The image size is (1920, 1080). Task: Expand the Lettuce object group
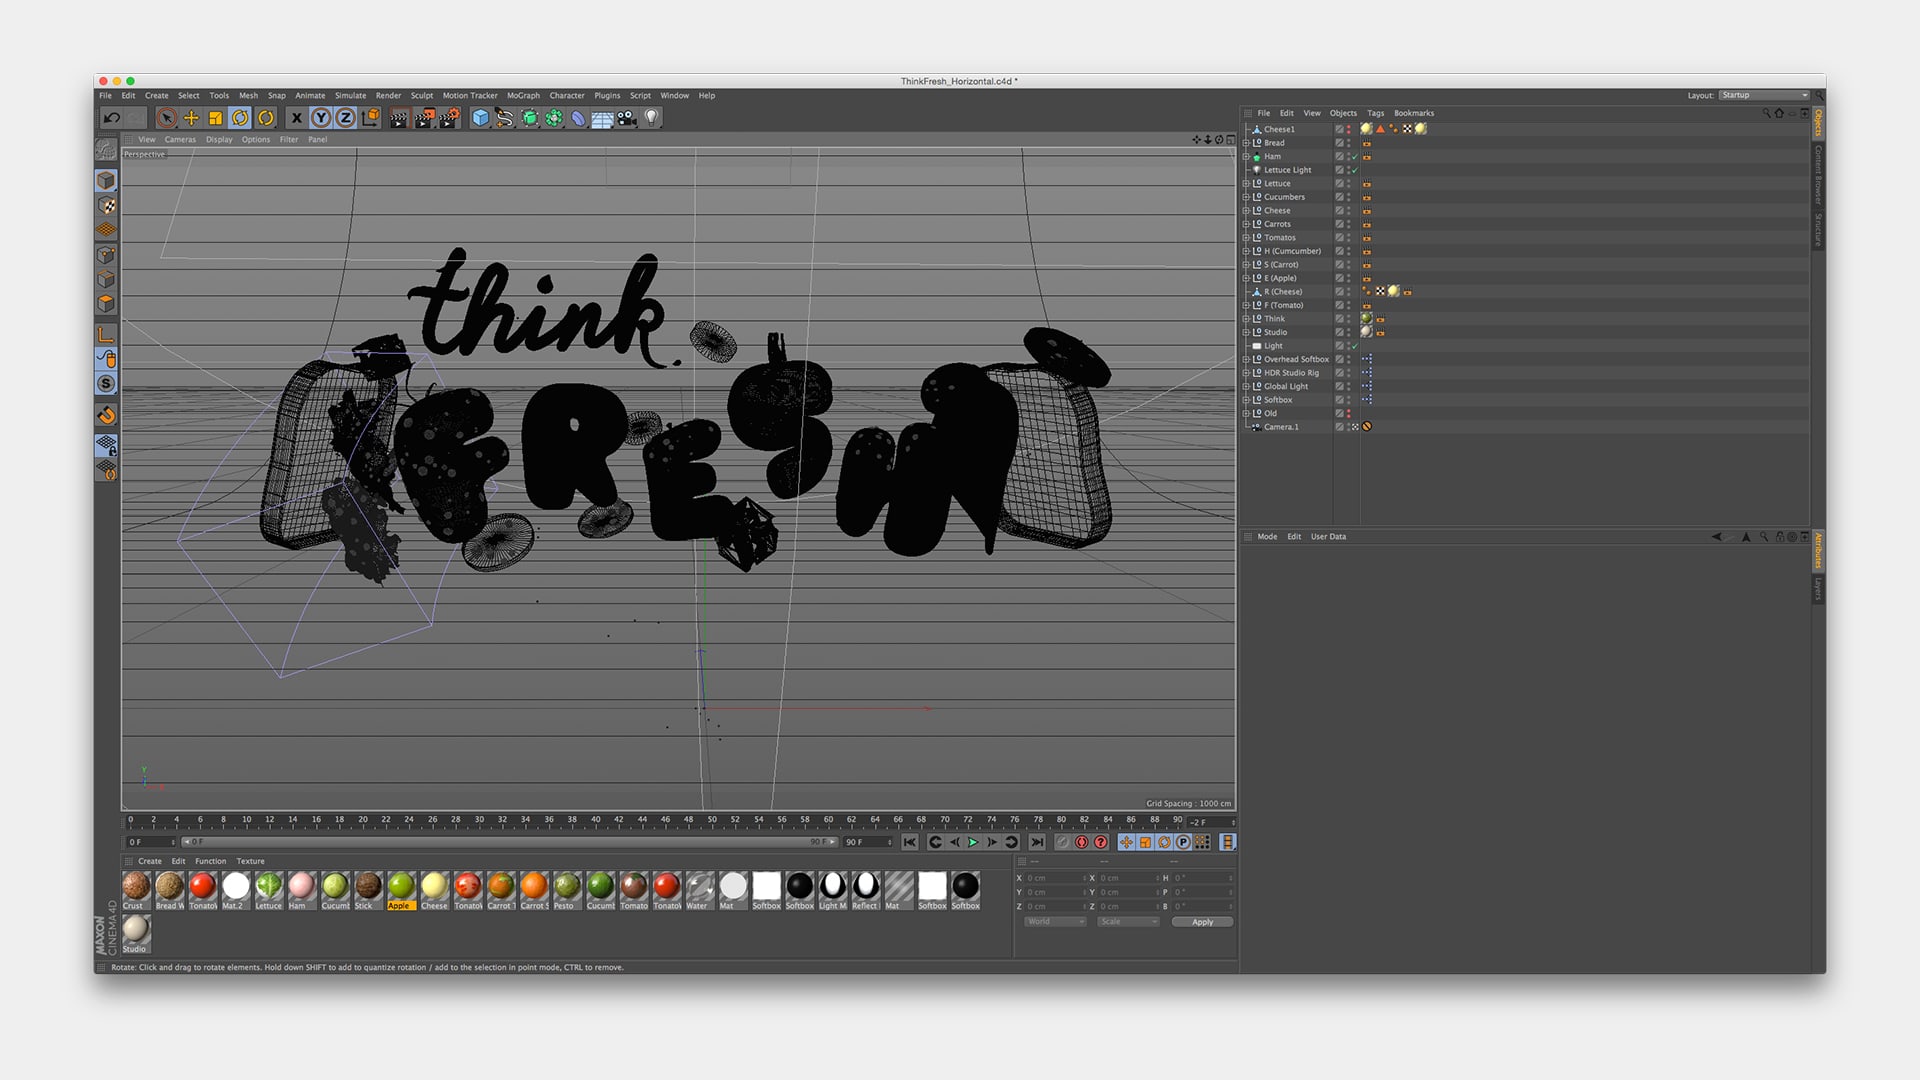coord(1246,184)
